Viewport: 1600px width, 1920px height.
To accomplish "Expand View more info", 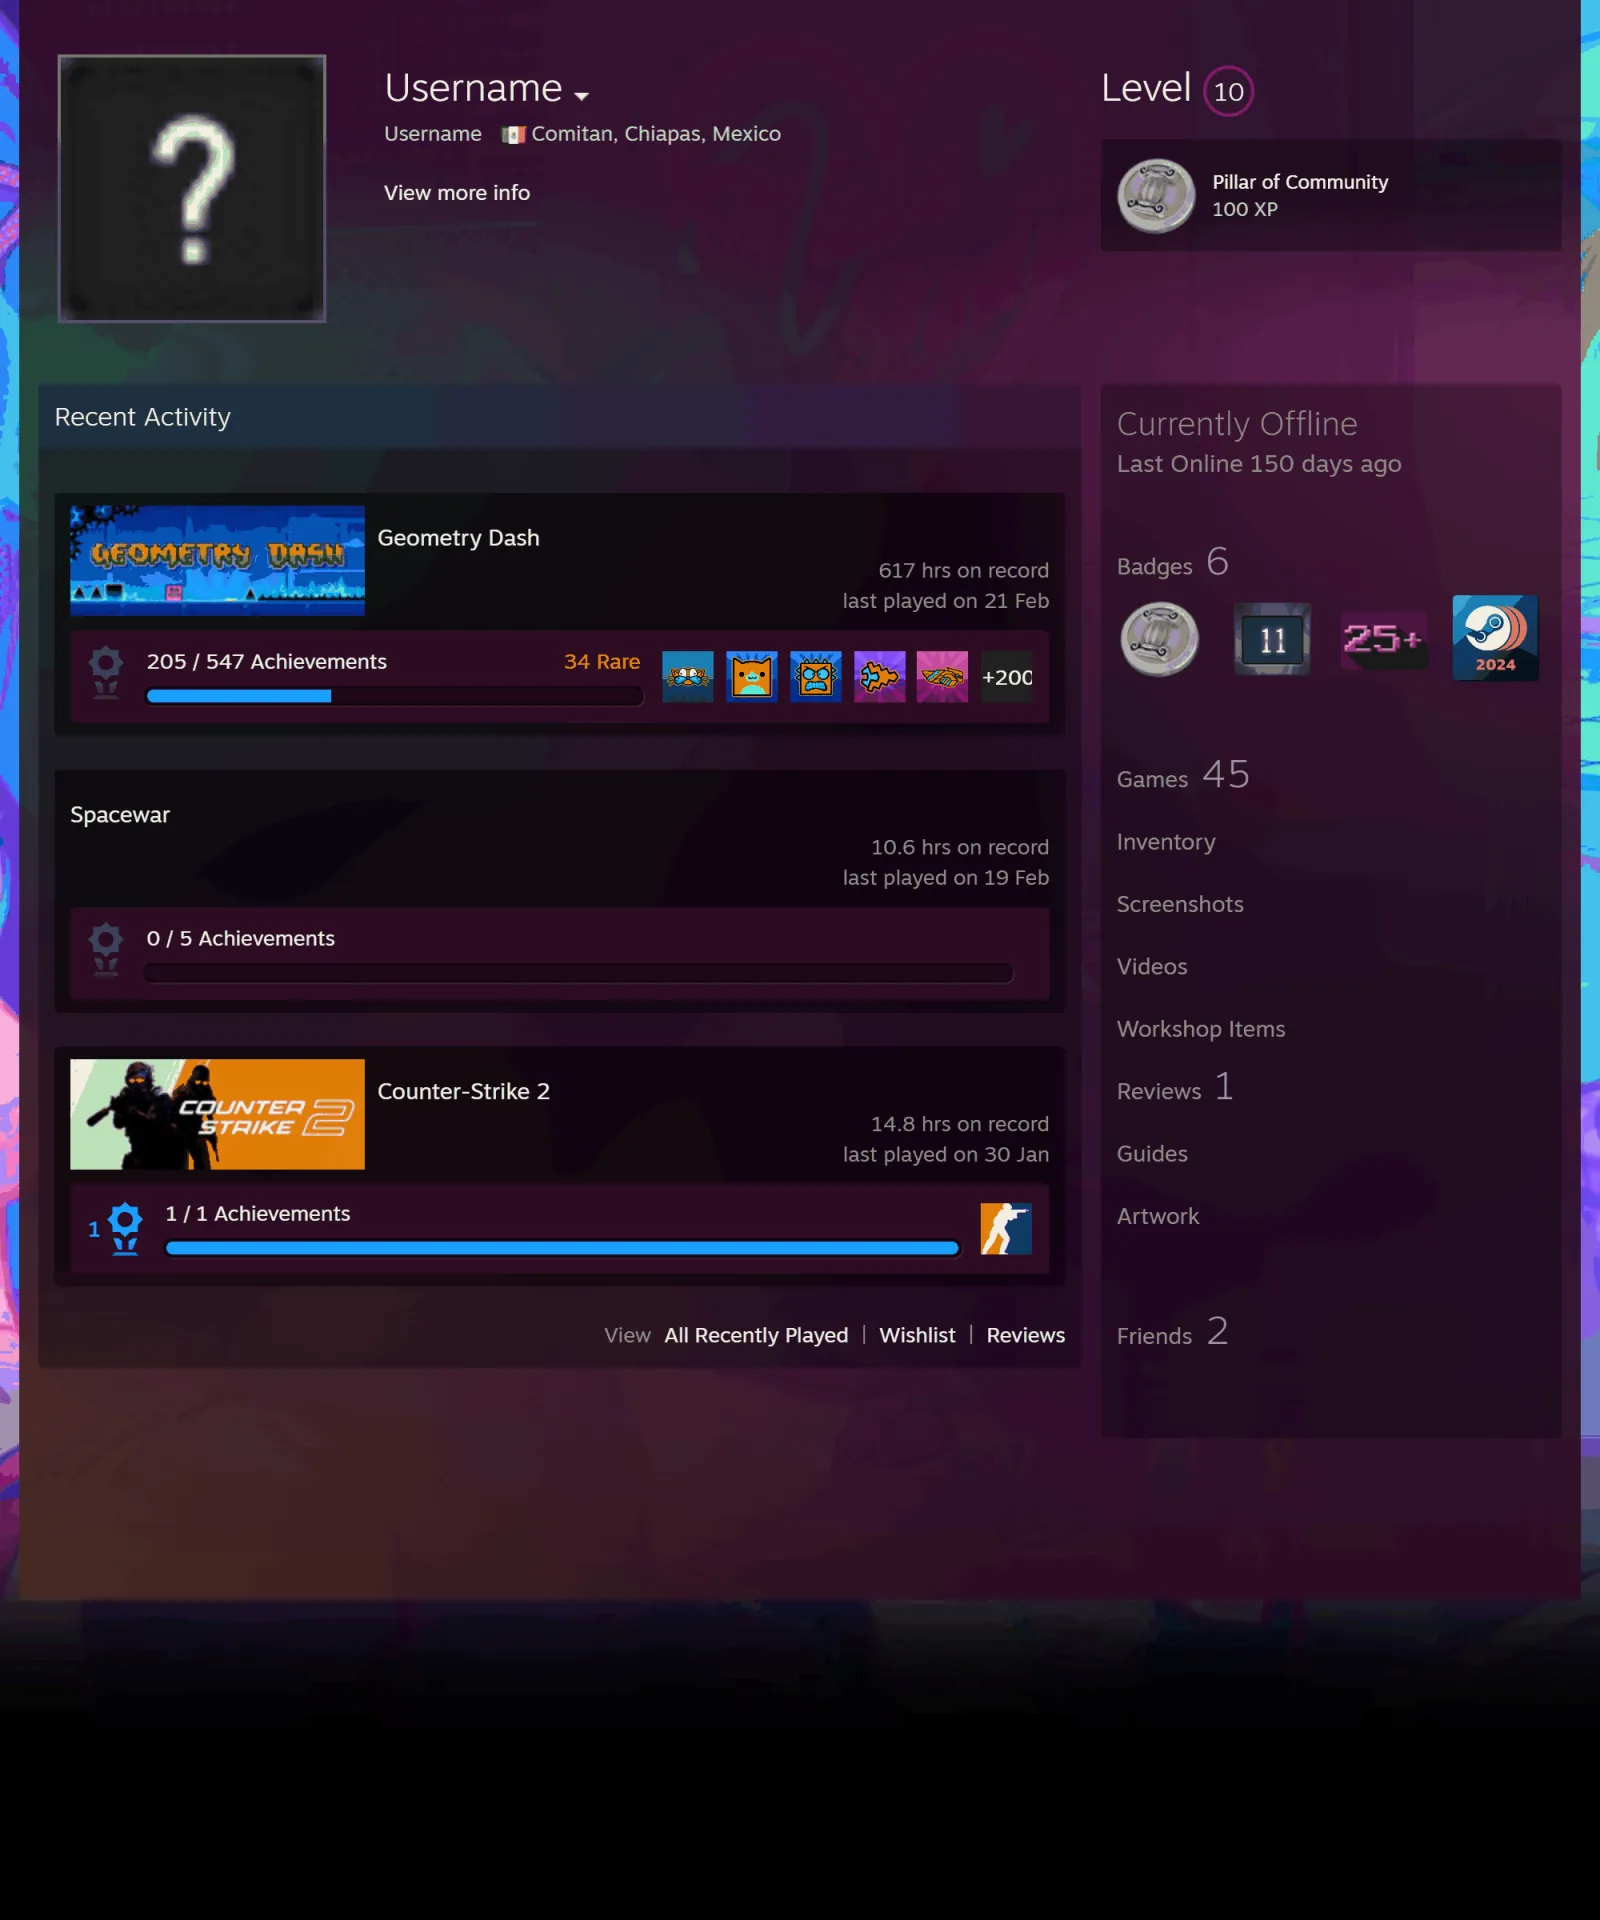I will click(457, 193).
